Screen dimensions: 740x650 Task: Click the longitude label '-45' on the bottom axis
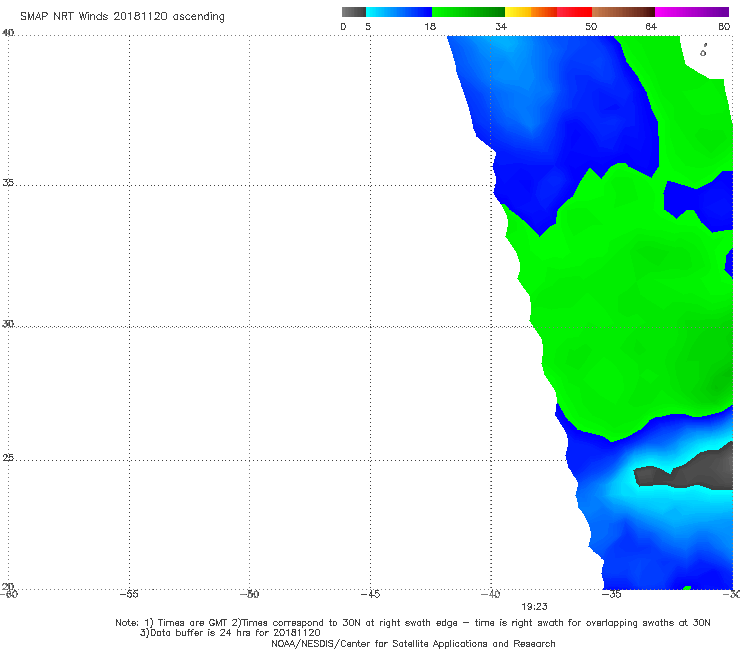370,594
